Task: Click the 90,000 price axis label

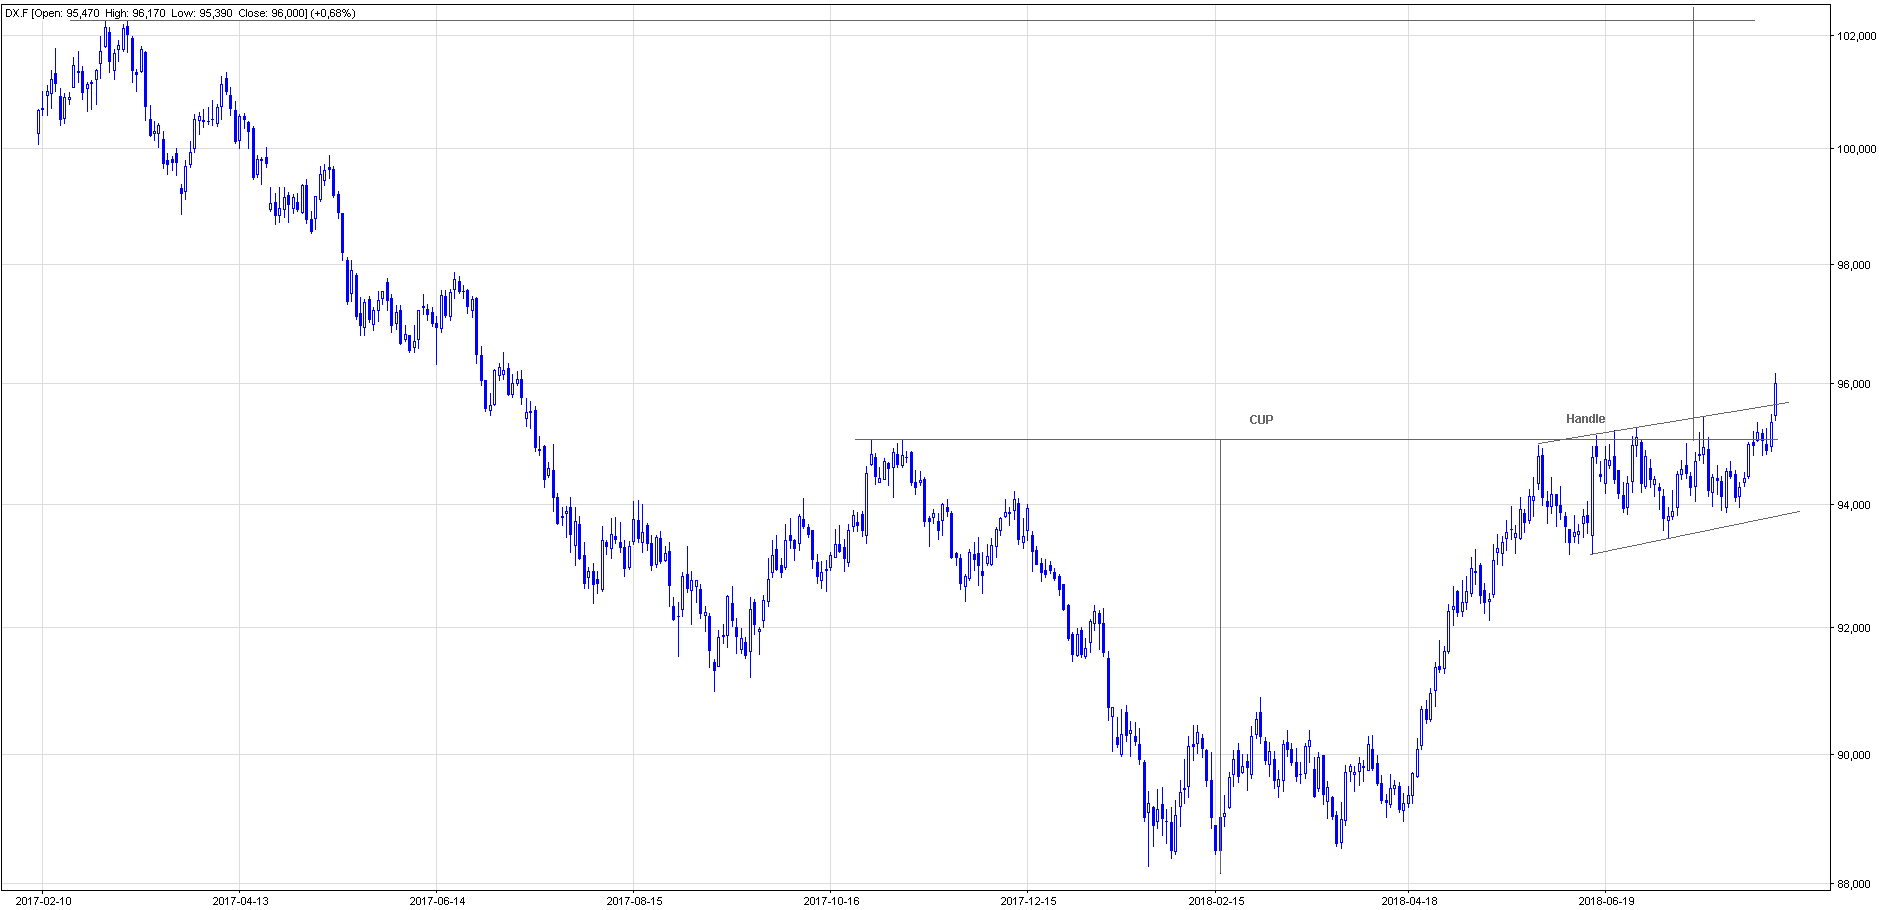Action: 1856,755
